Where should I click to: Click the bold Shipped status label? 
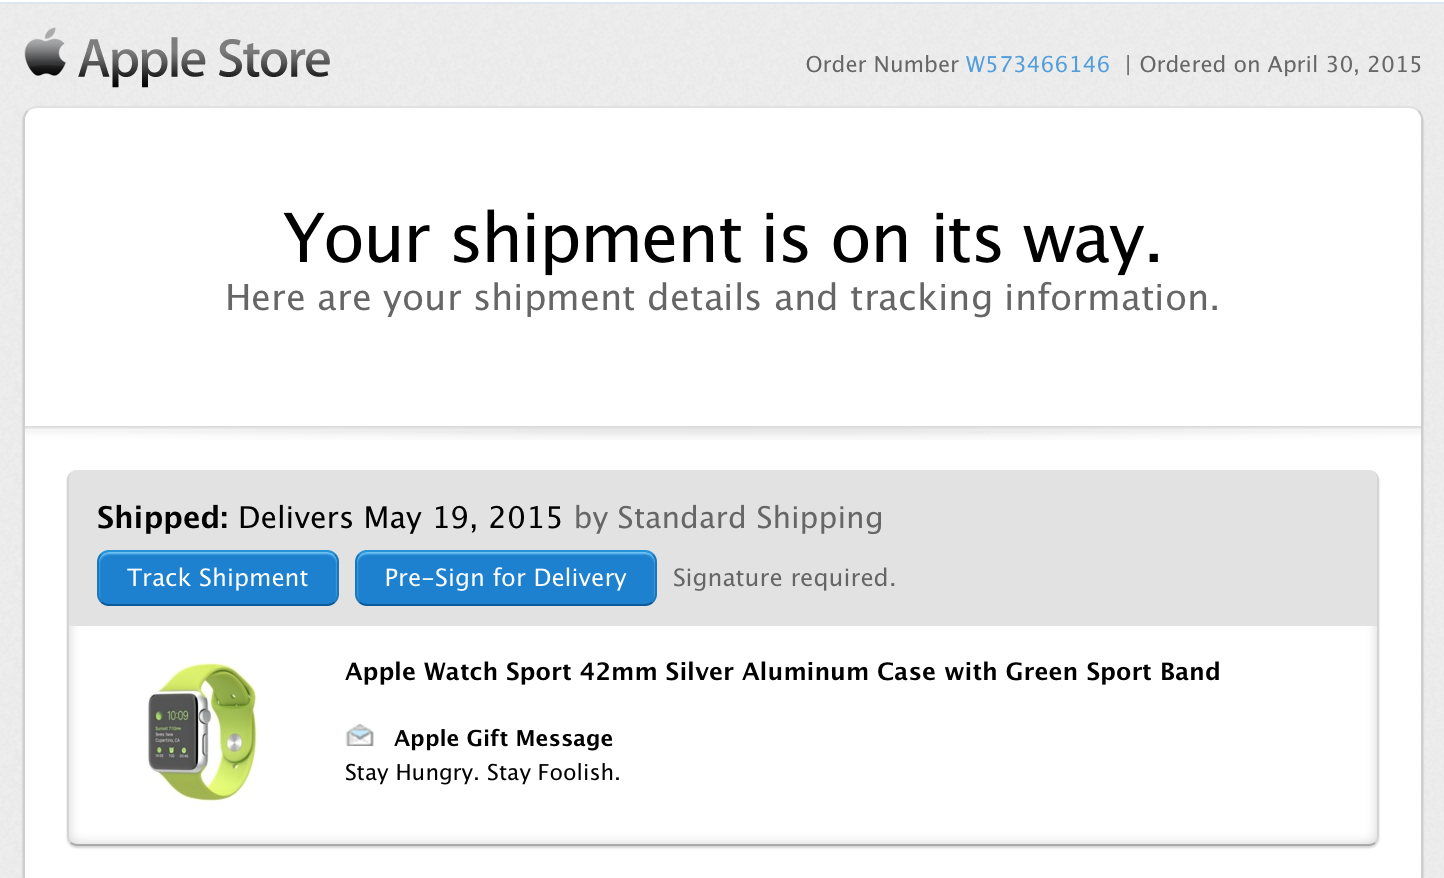(163, 518)
